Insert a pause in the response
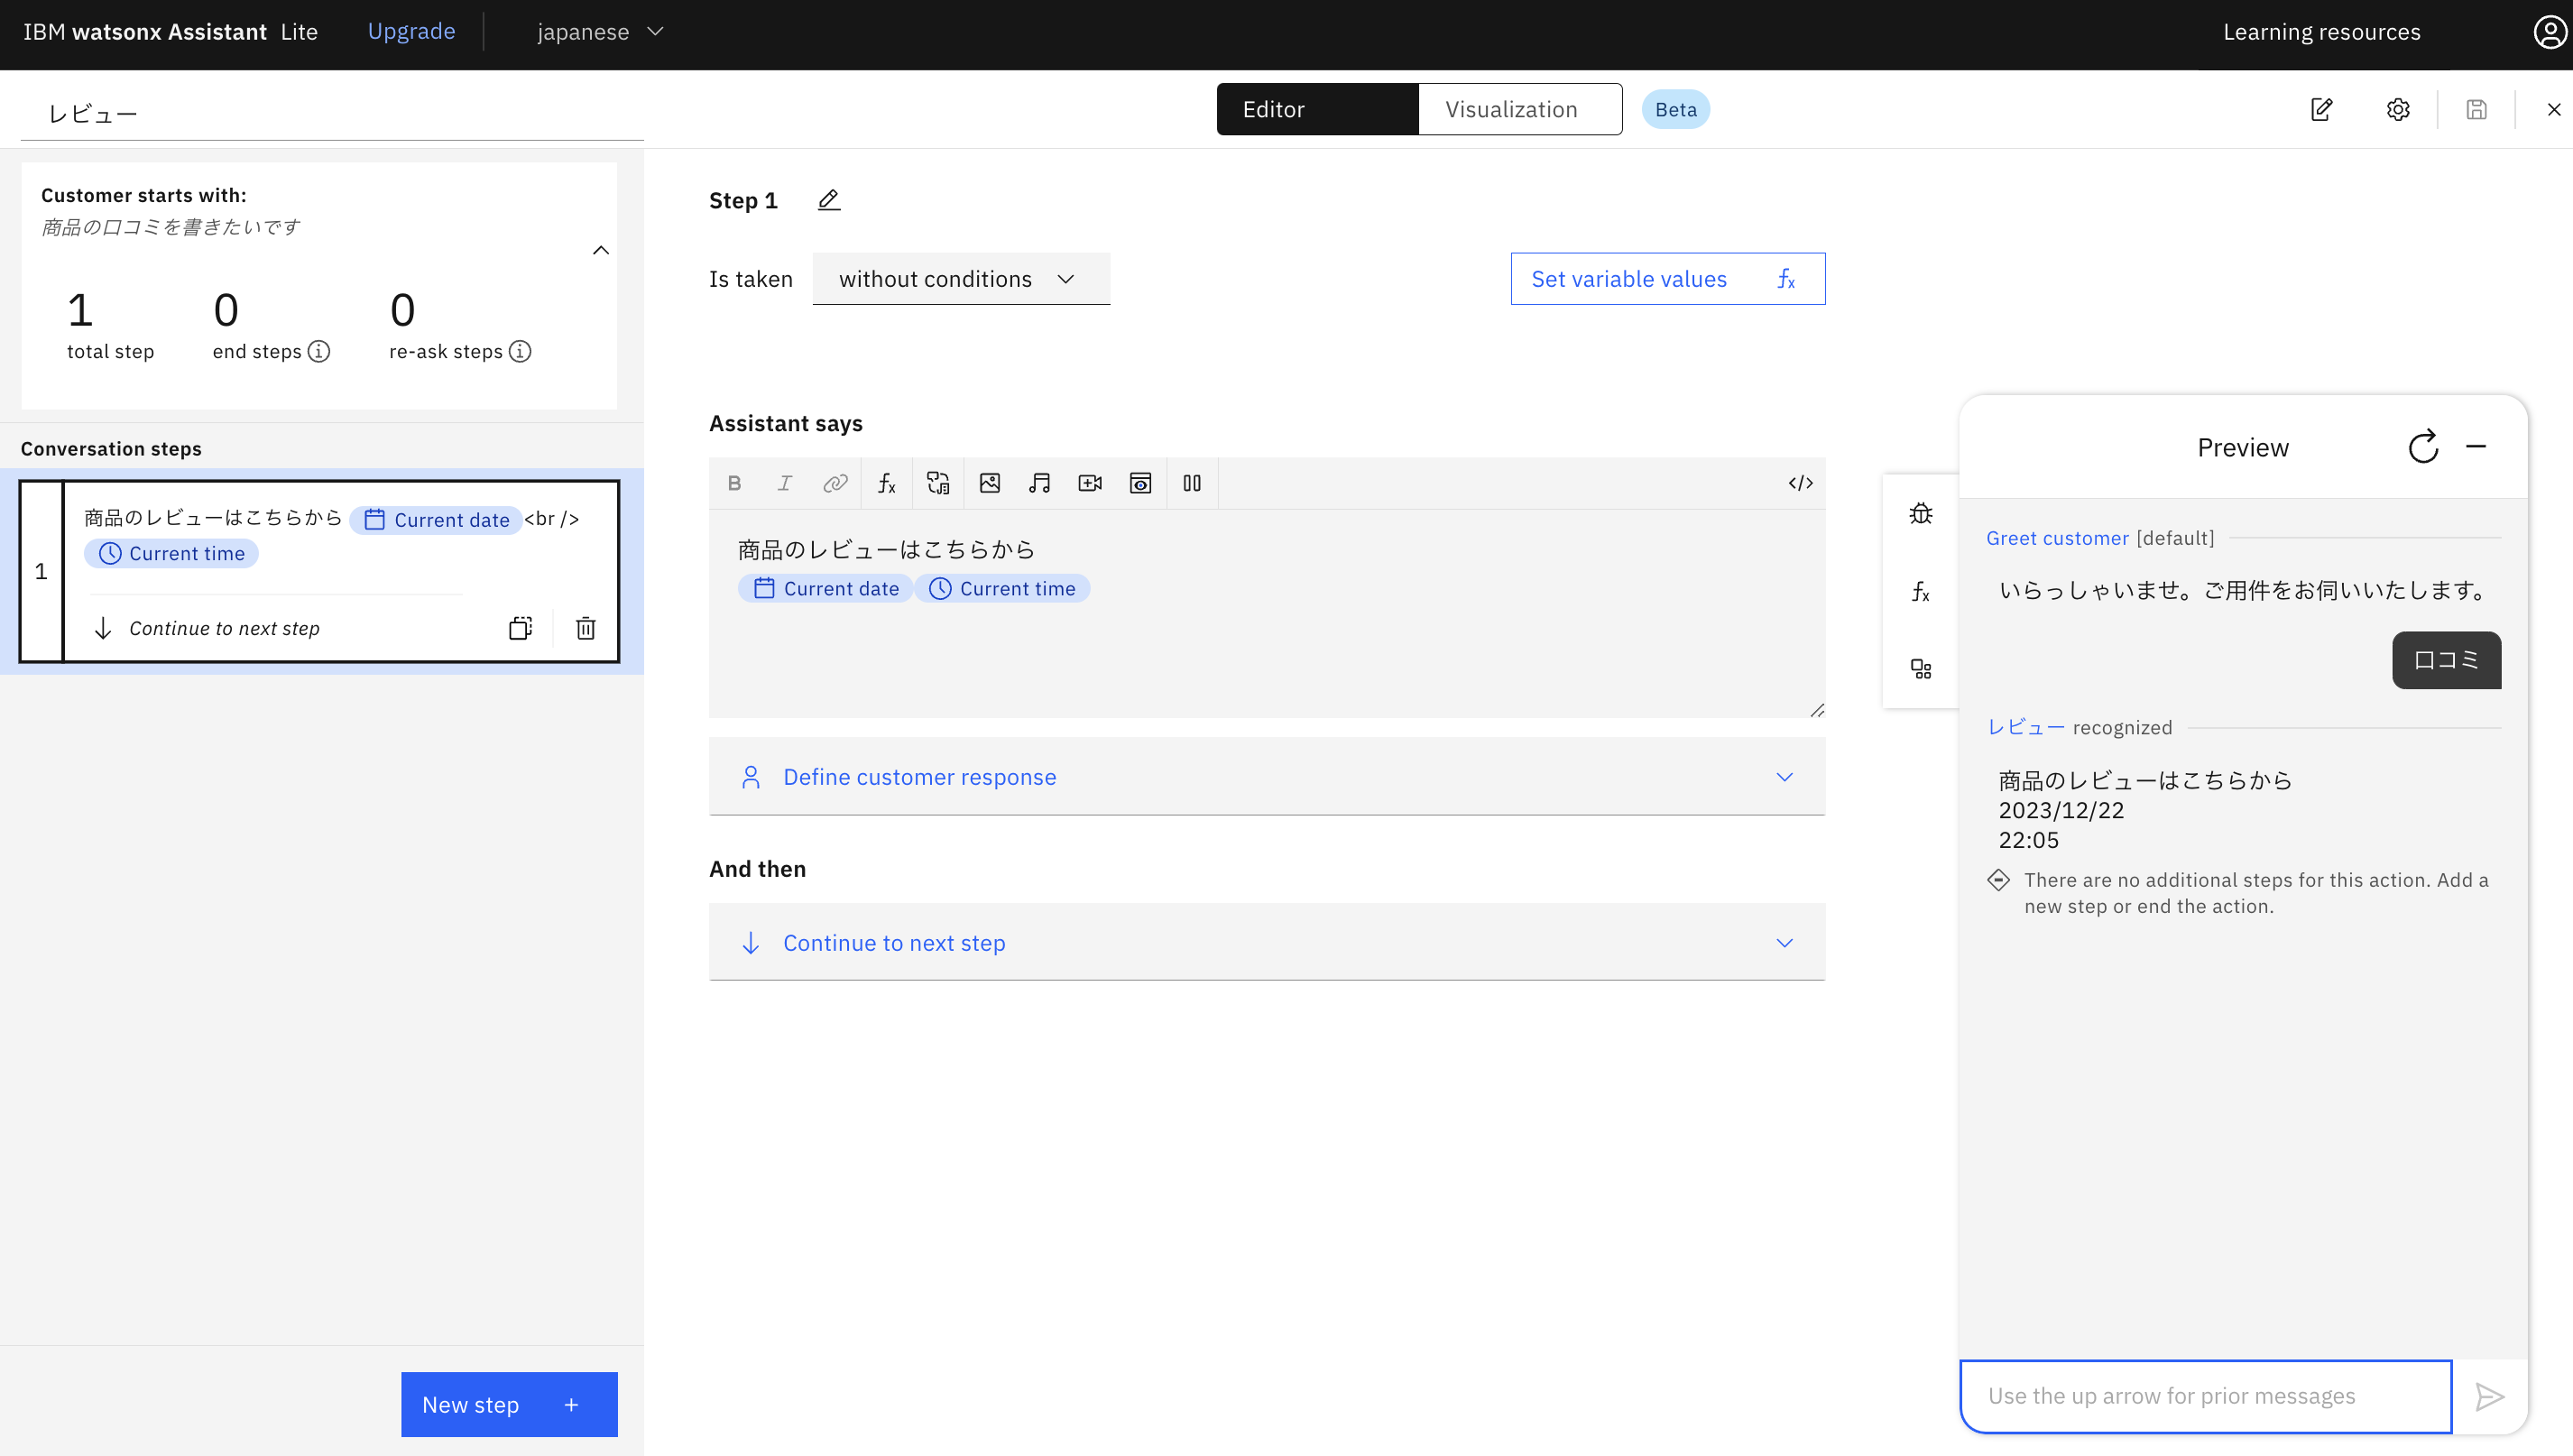 pyautogui.click(x=1192, y=483)
